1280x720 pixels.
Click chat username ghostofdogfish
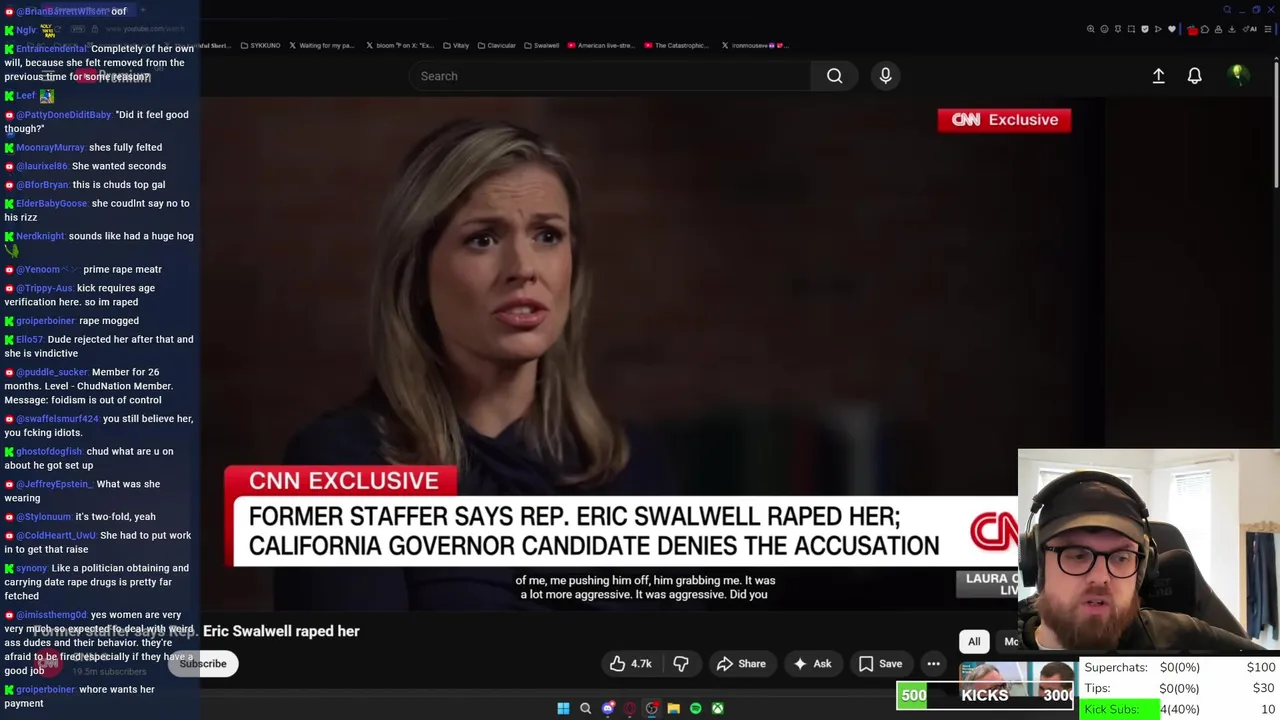[x=49, y=452]
